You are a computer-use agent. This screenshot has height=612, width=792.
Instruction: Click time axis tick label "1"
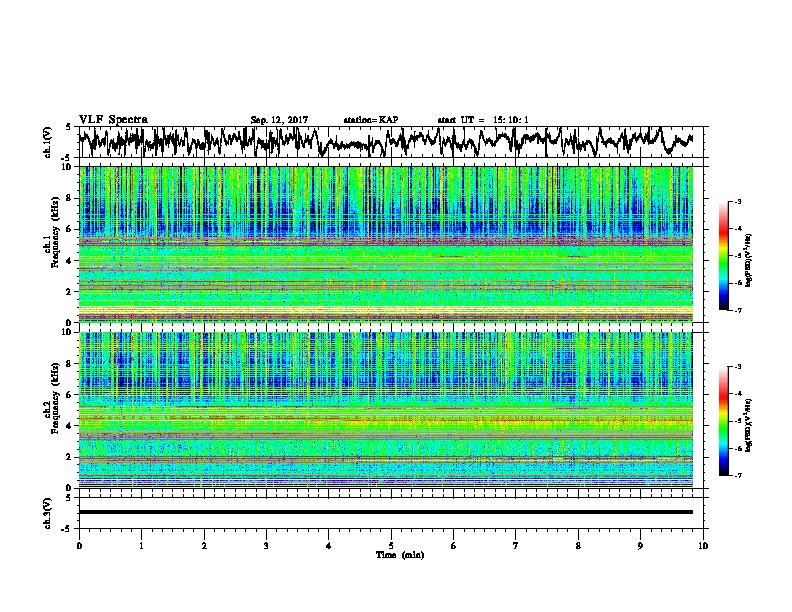coord(141,546)
